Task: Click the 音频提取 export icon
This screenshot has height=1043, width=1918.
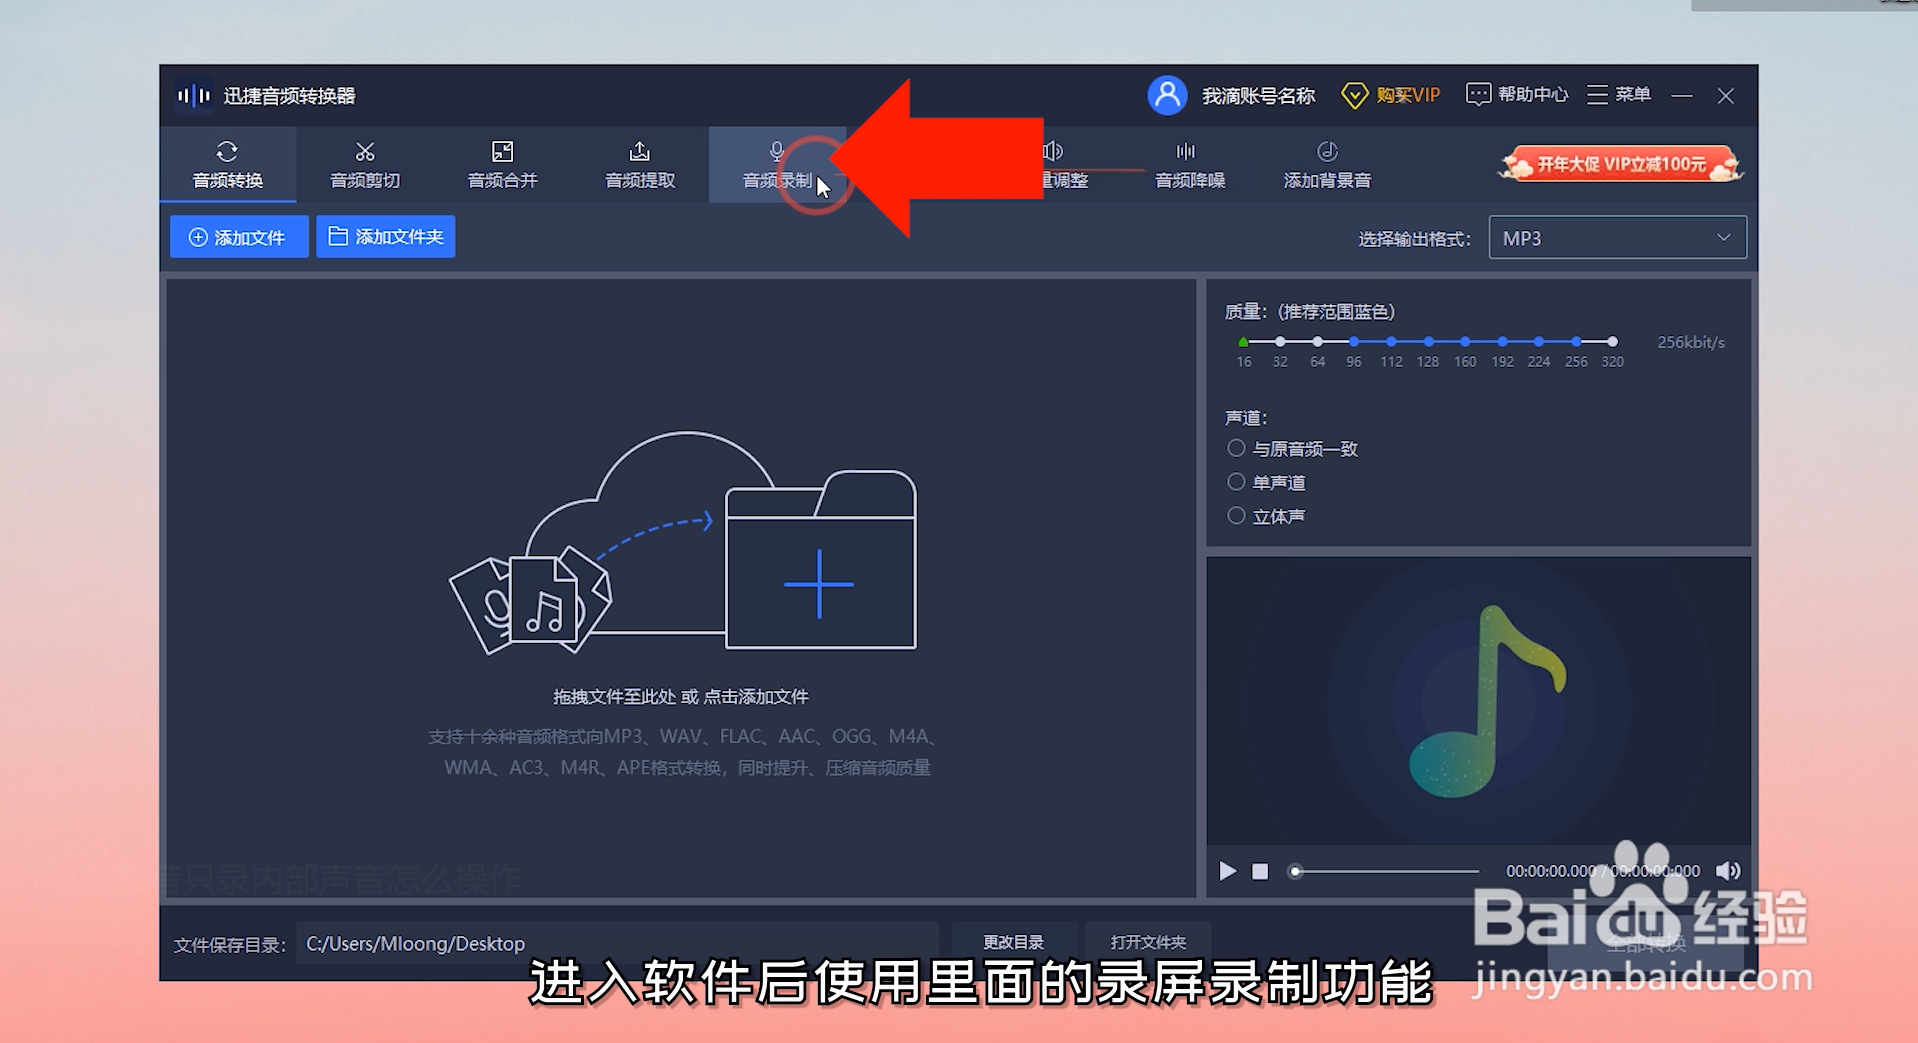Action: click(x=640, y=151)
